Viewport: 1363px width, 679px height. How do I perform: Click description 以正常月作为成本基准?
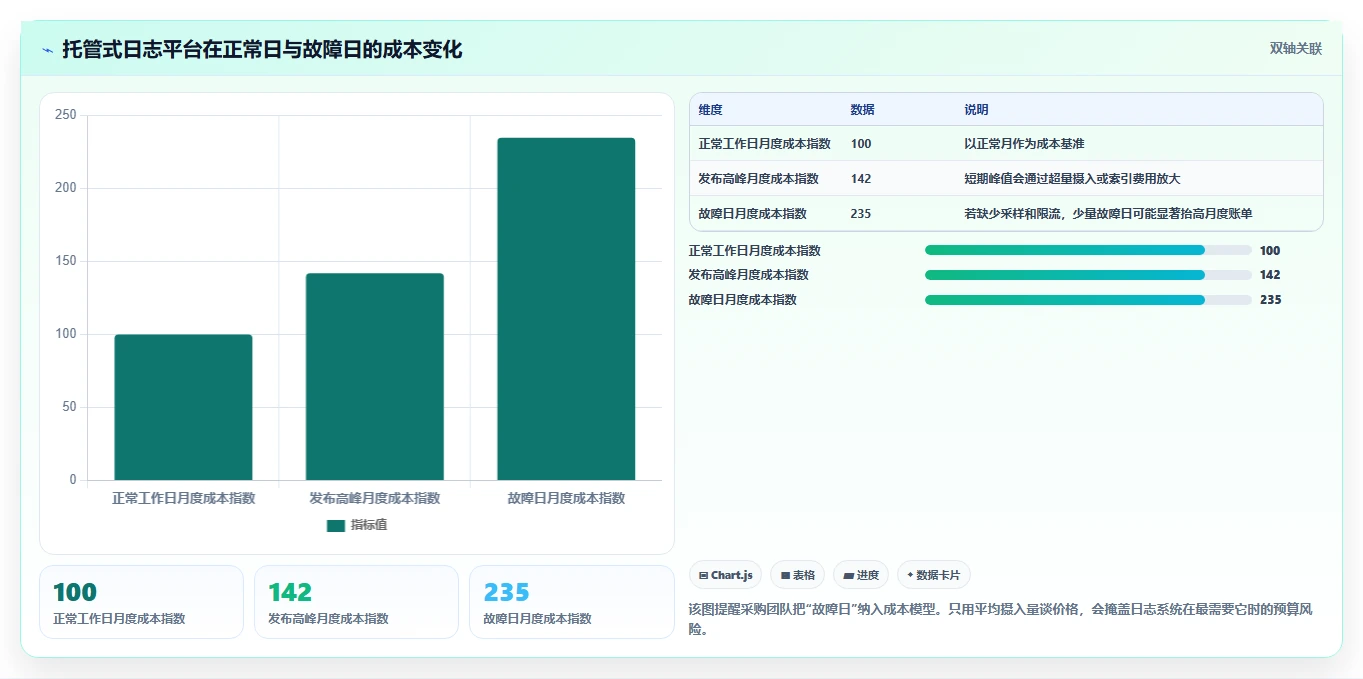click(1024, 144)
